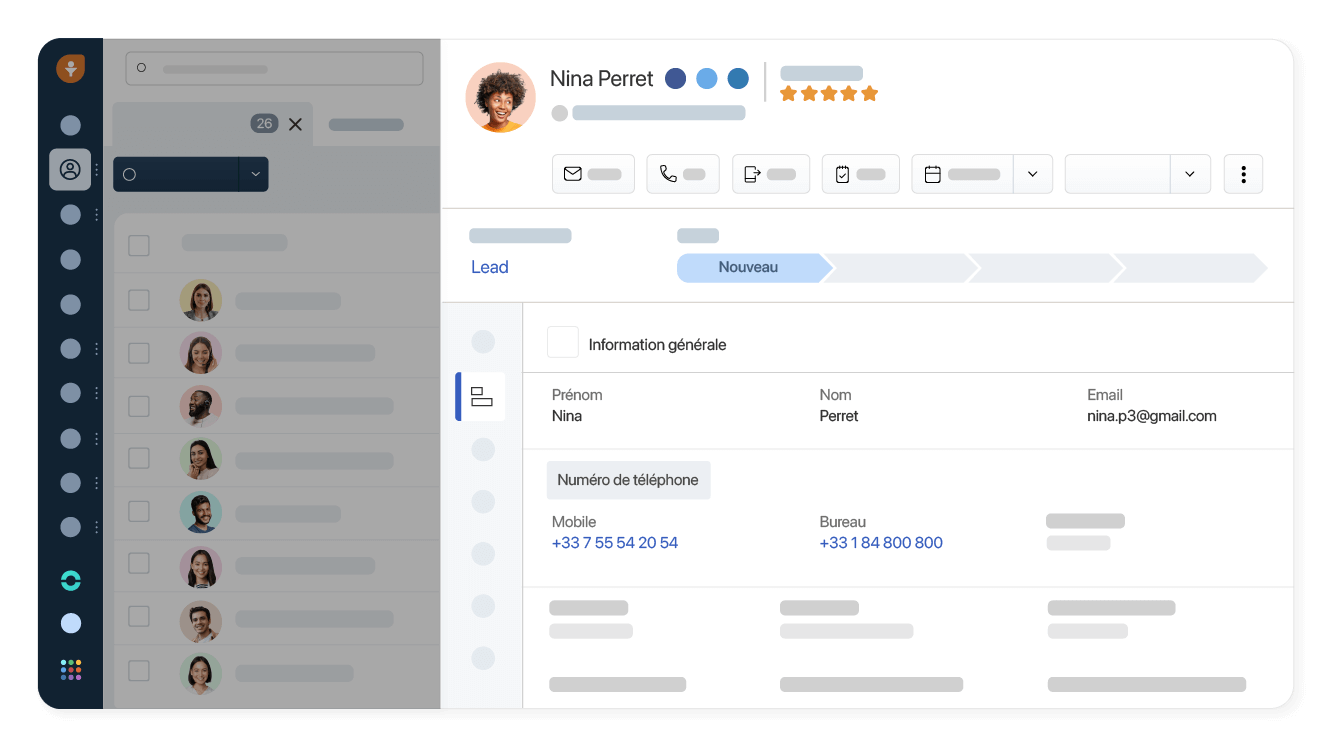Switch to the Lead tab

coord(489,267)
